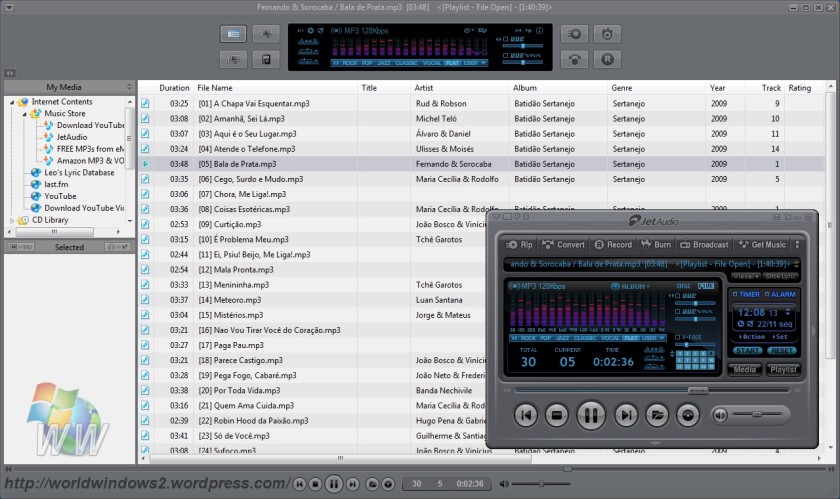The image size is (840, 499).
Task: Click stop icon in bottom bar
Action: pyautogui.click(x=316, y=484)
